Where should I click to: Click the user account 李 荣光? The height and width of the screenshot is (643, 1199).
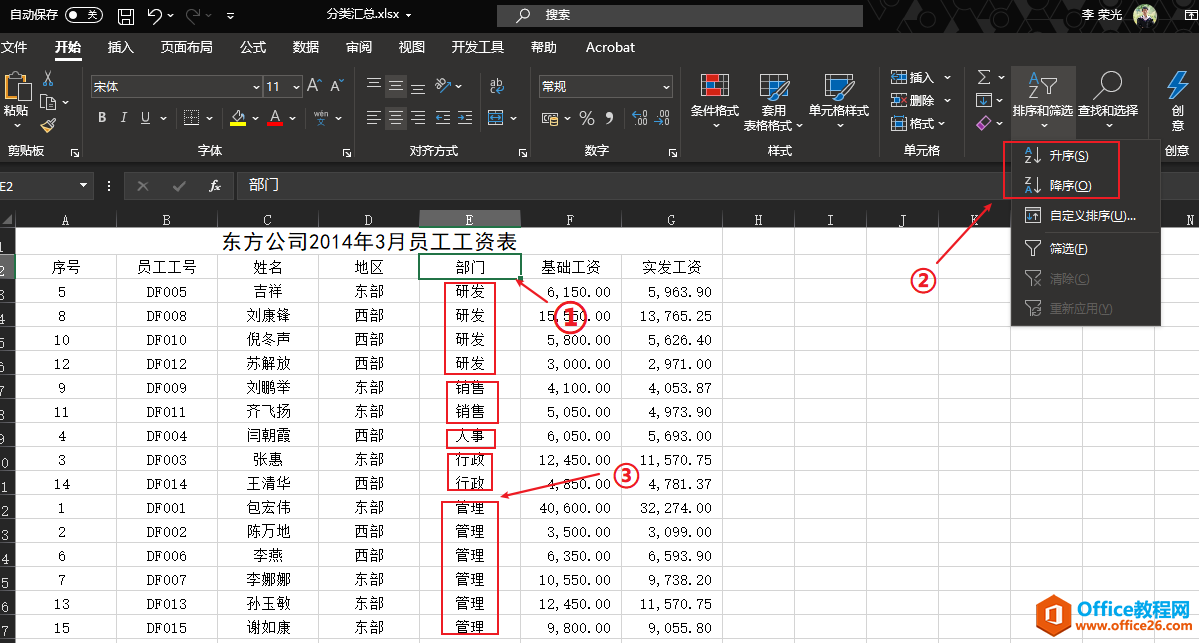click(x=1102, y=15)
